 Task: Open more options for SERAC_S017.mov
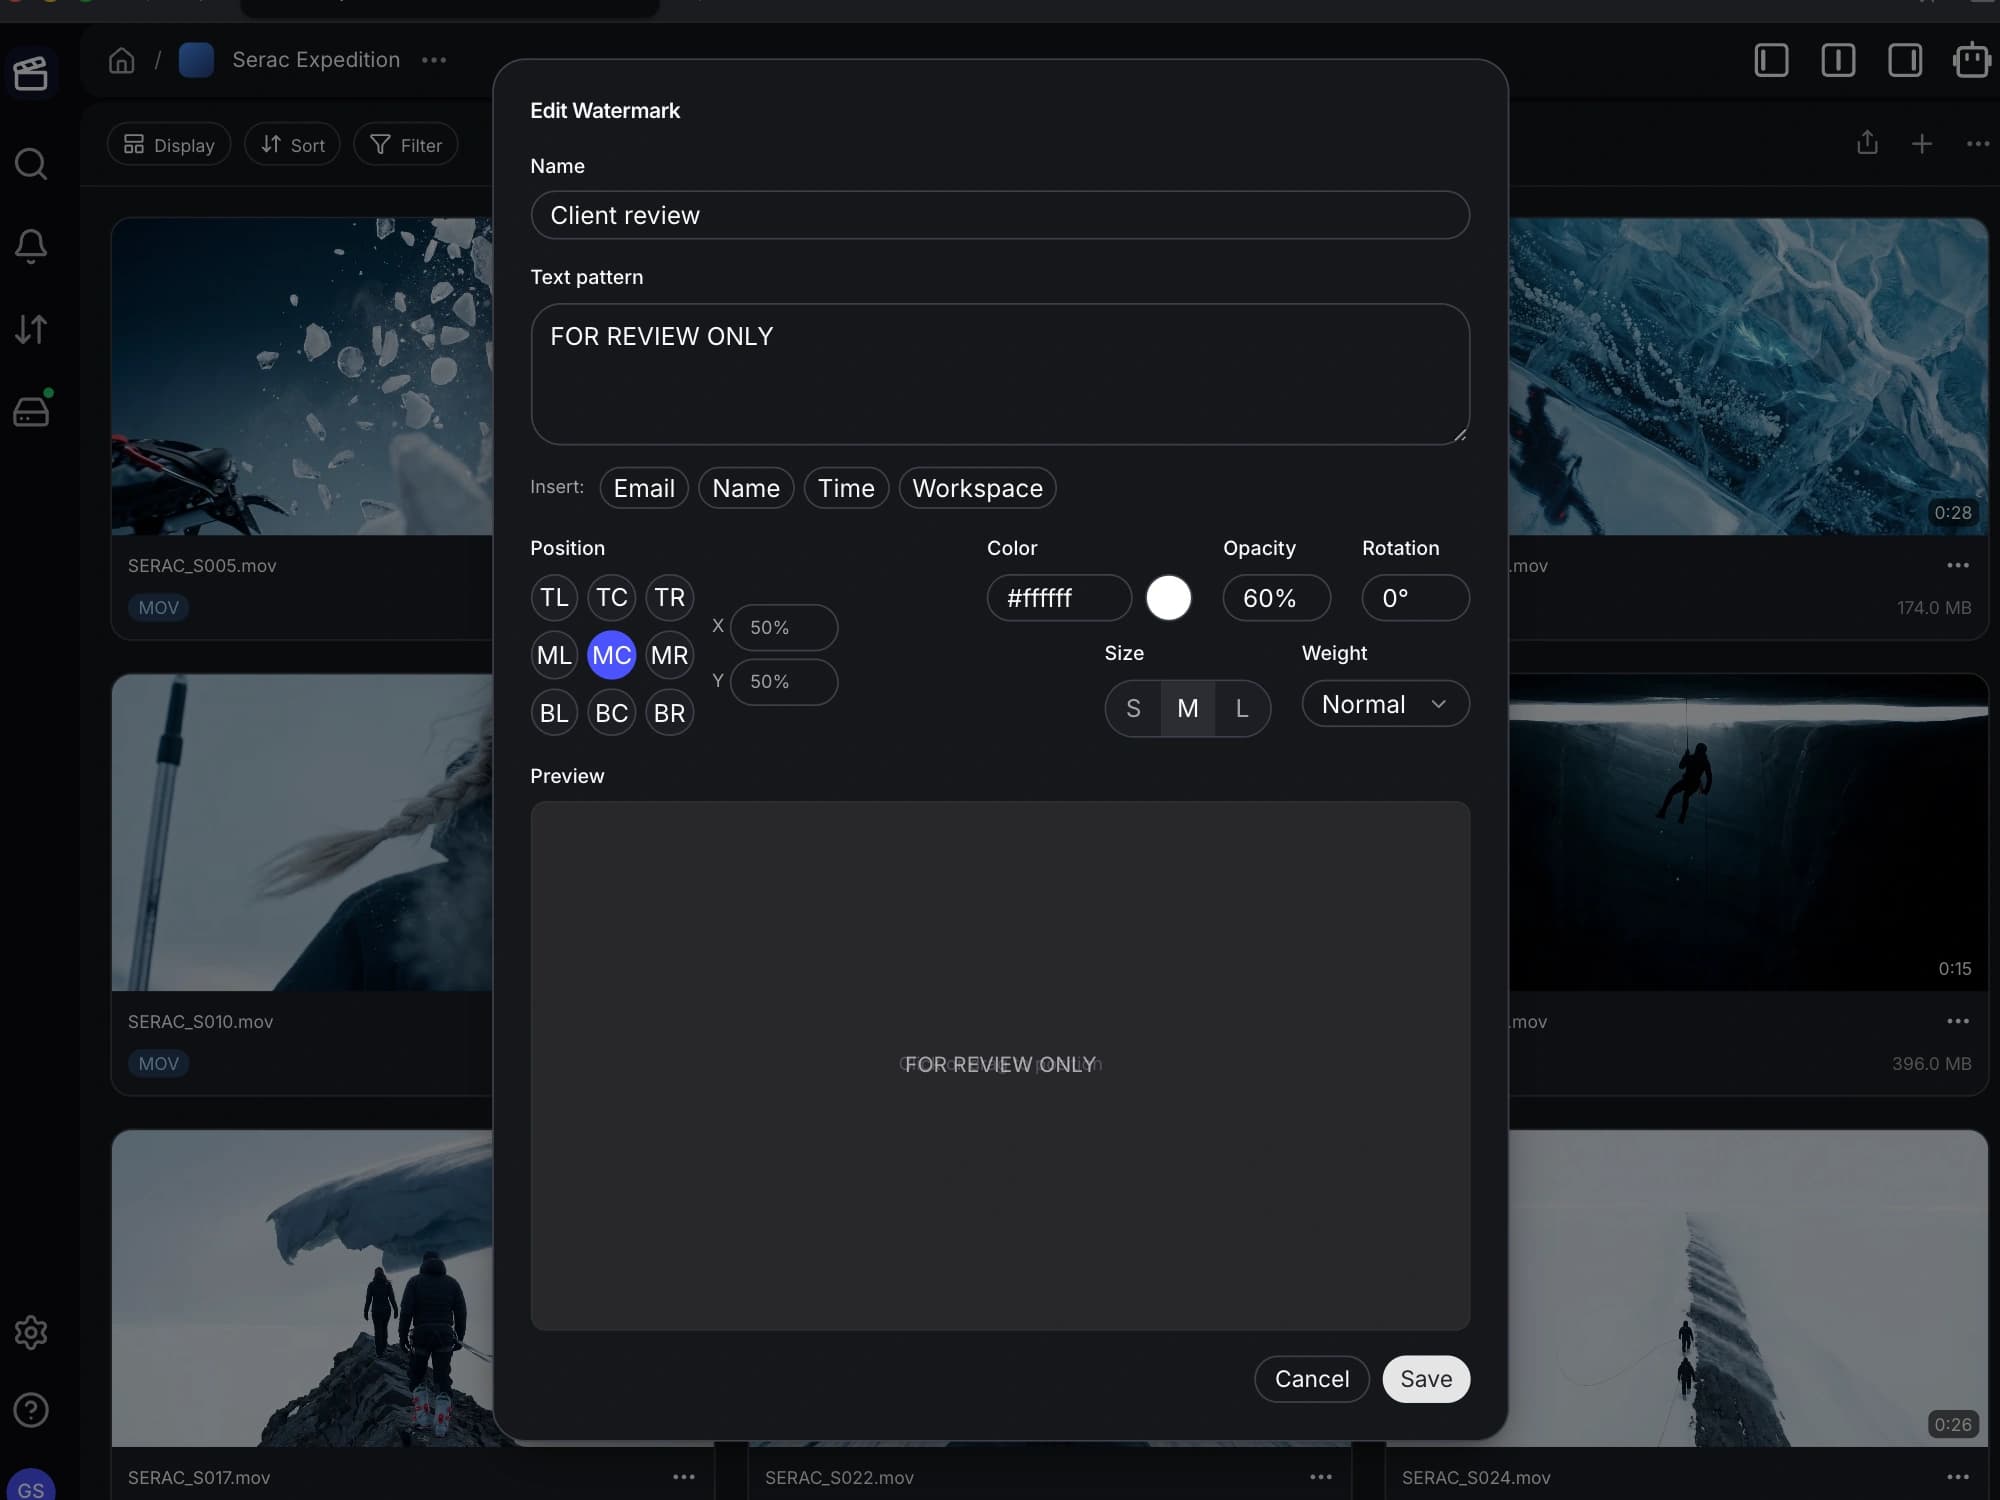coord(684,1477)
